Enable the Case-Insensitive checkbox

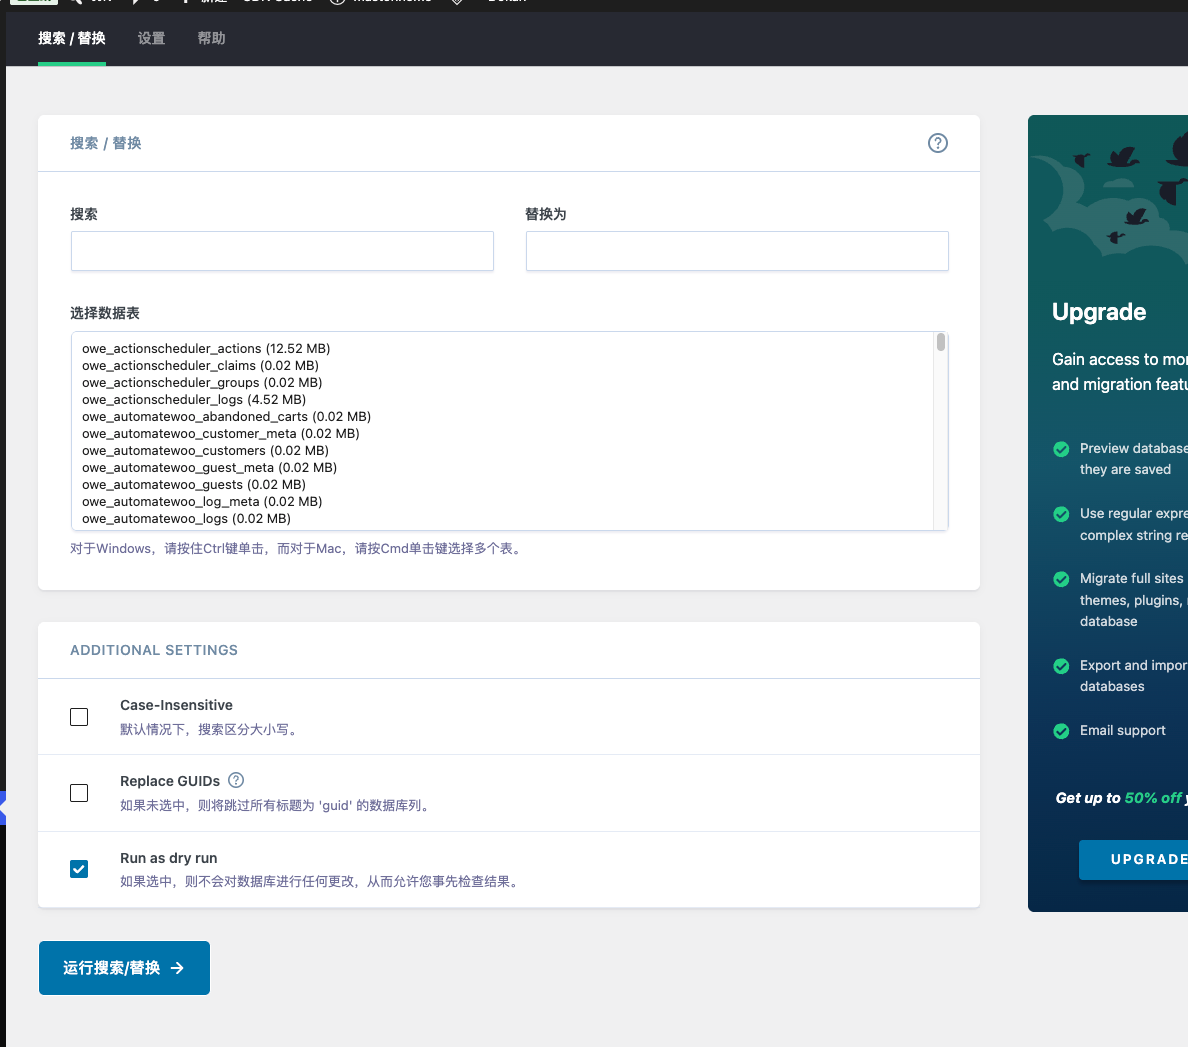pos(79,717)
